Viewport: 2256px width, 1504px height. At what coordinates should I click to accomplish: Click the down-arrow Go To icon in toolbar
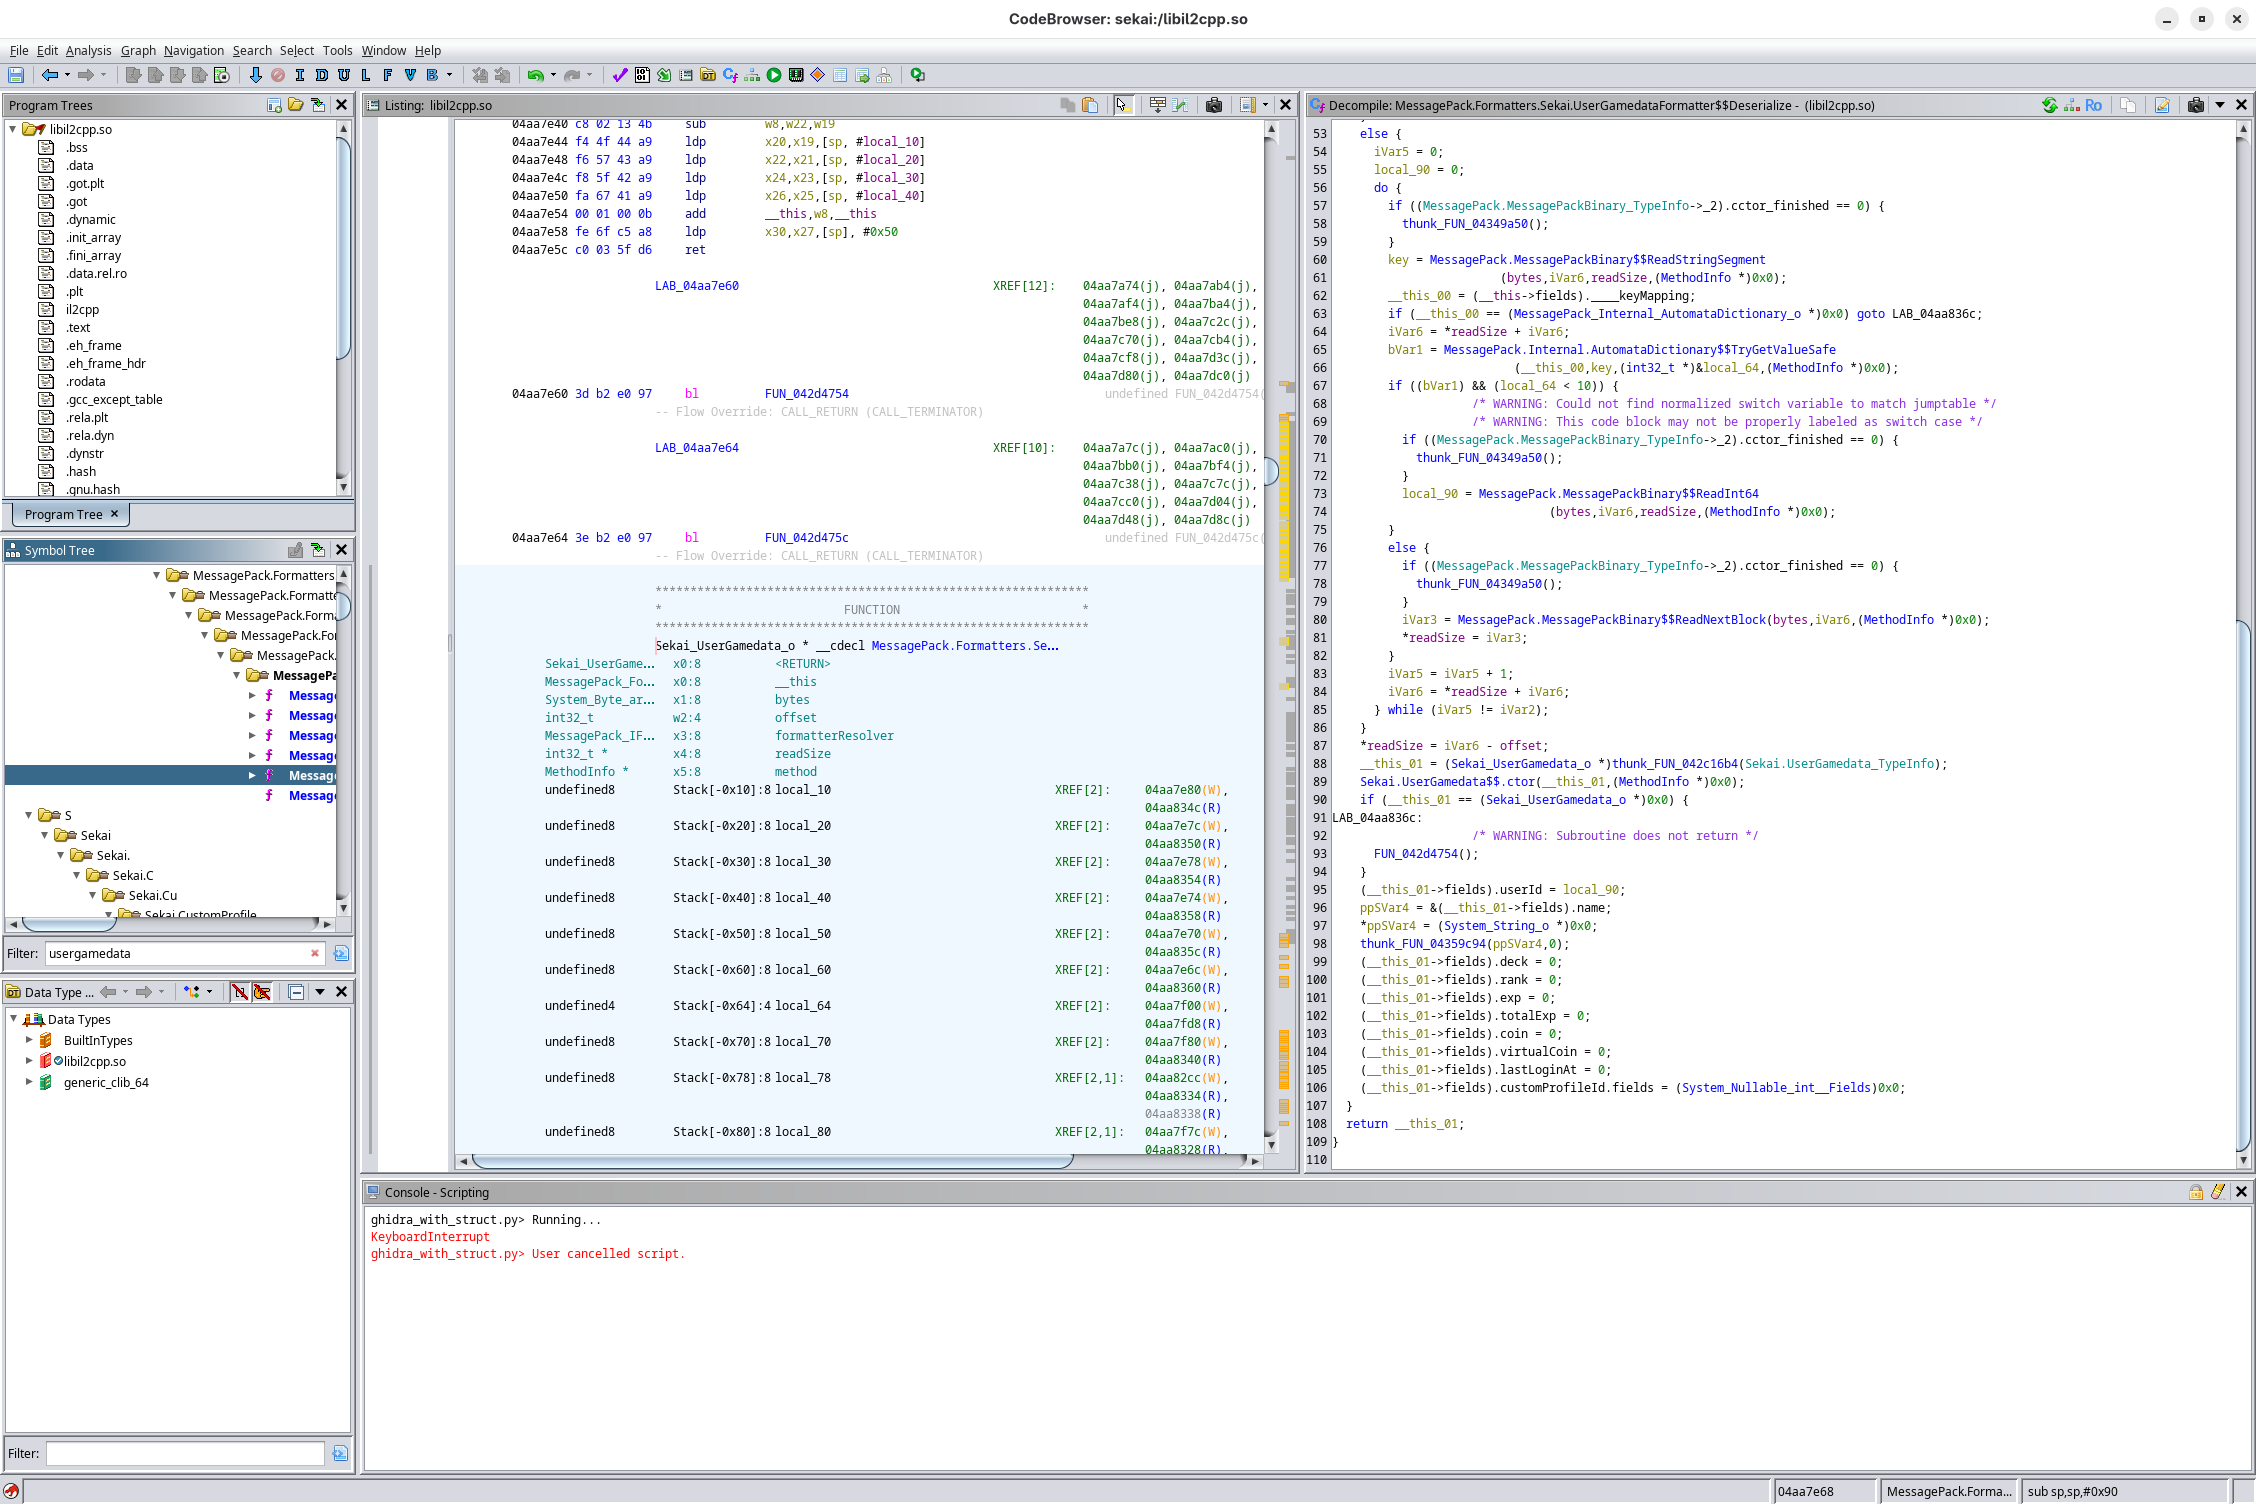(x=255, y=75)
